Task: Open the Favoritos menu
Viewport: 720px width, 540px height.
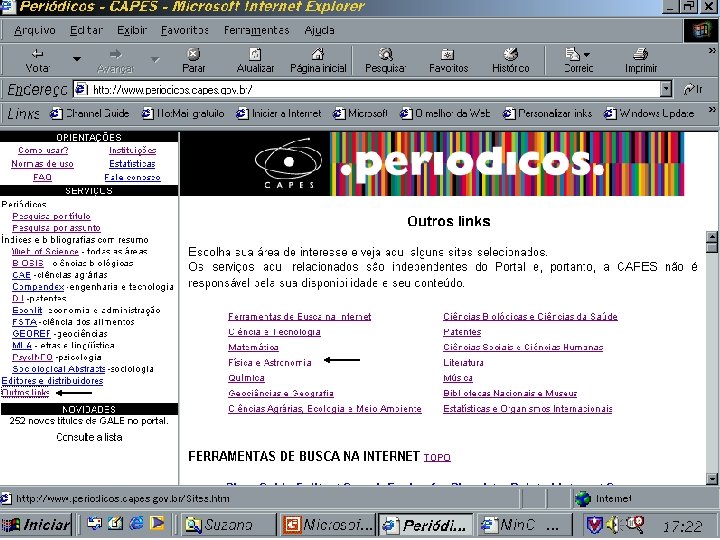Action: tap(185, 30)
